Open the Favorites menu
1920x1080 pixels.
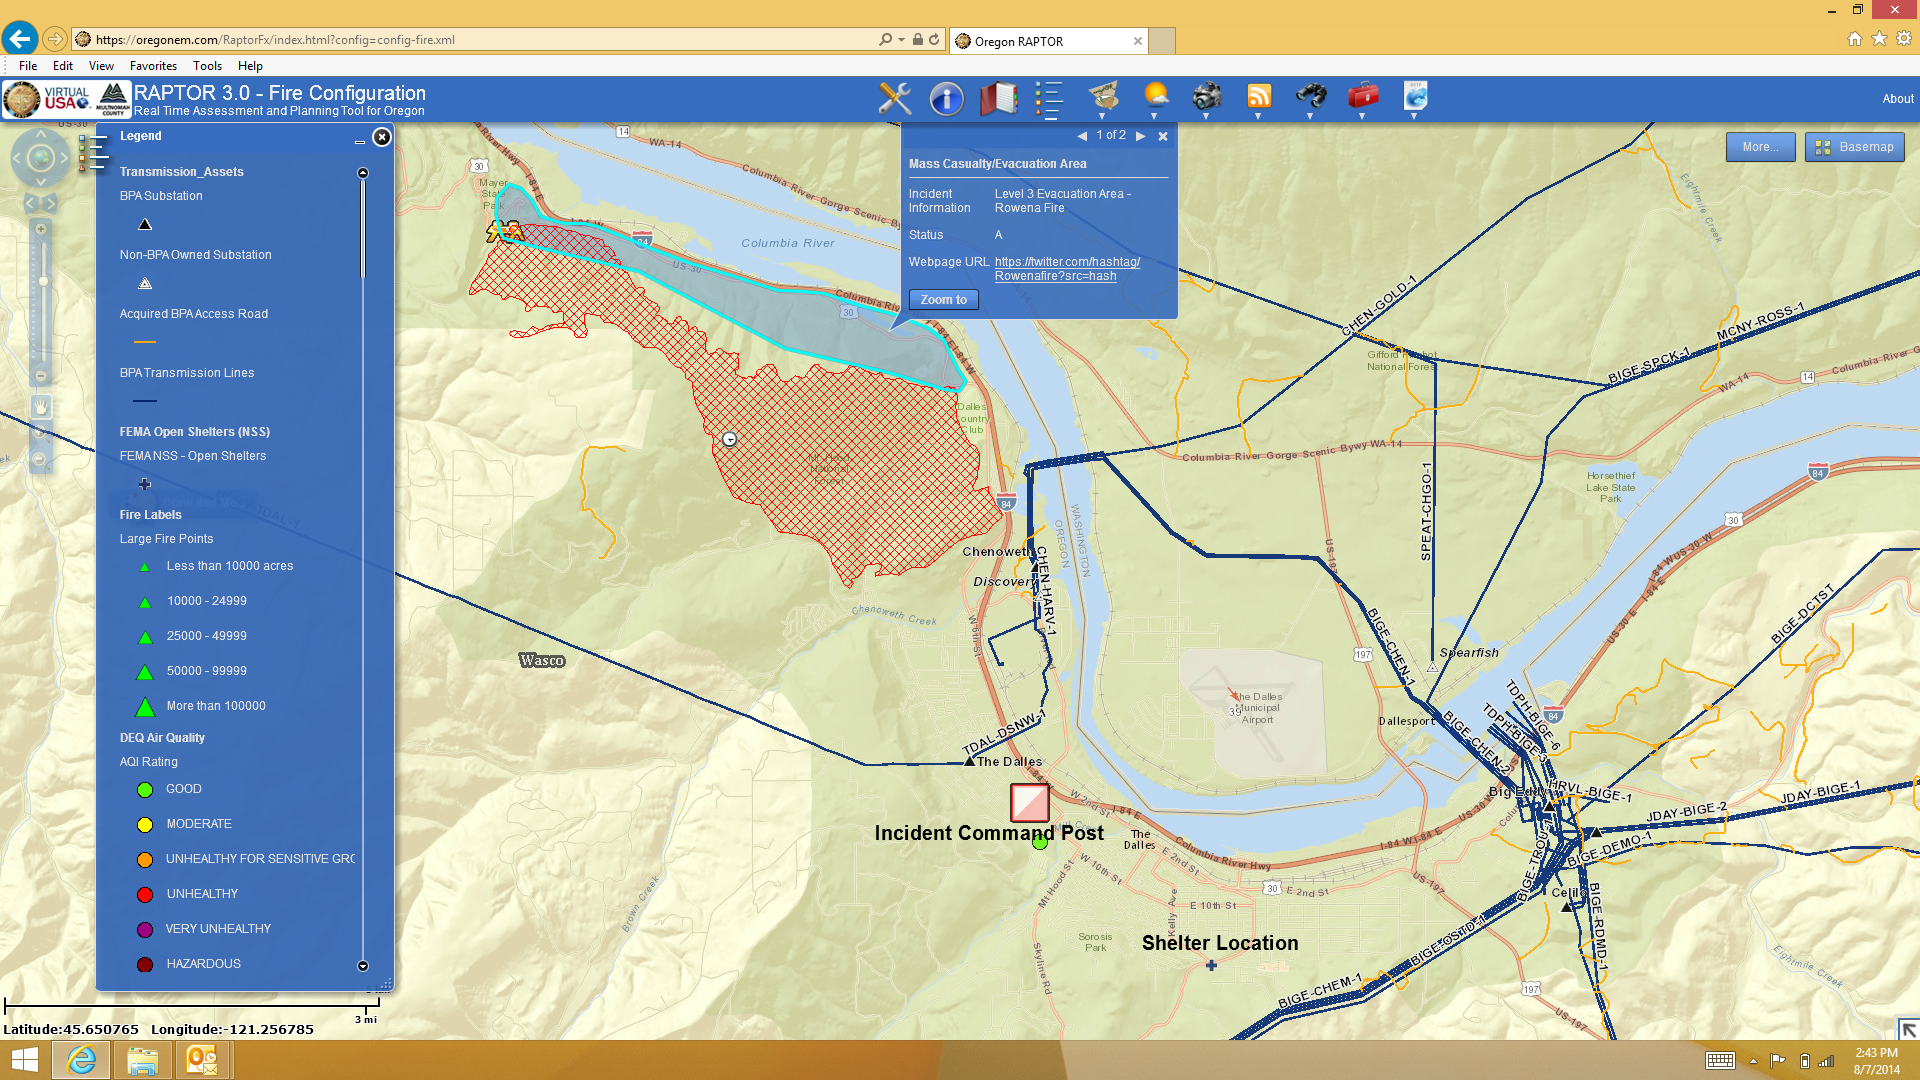point(153,66)
